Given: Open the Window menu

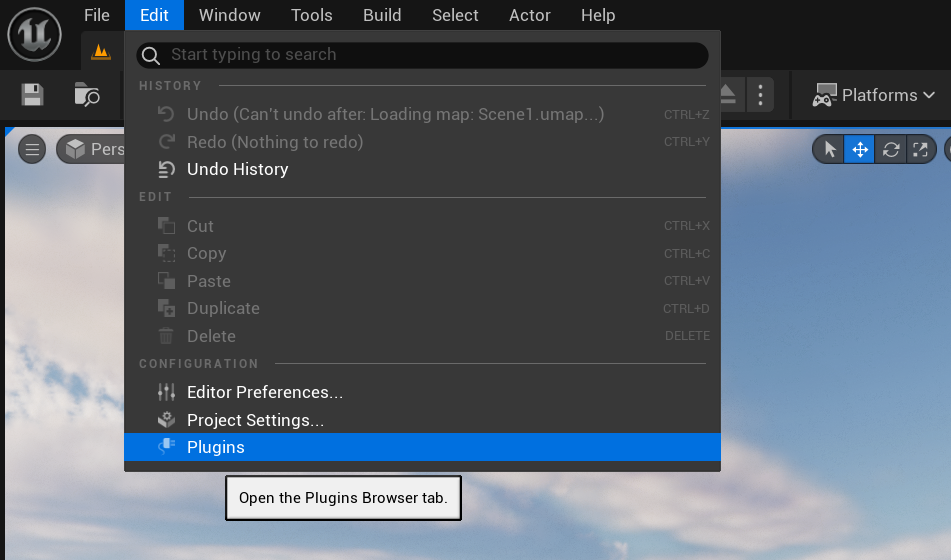Looking at the screenshot, I should (x=230, y=15).
